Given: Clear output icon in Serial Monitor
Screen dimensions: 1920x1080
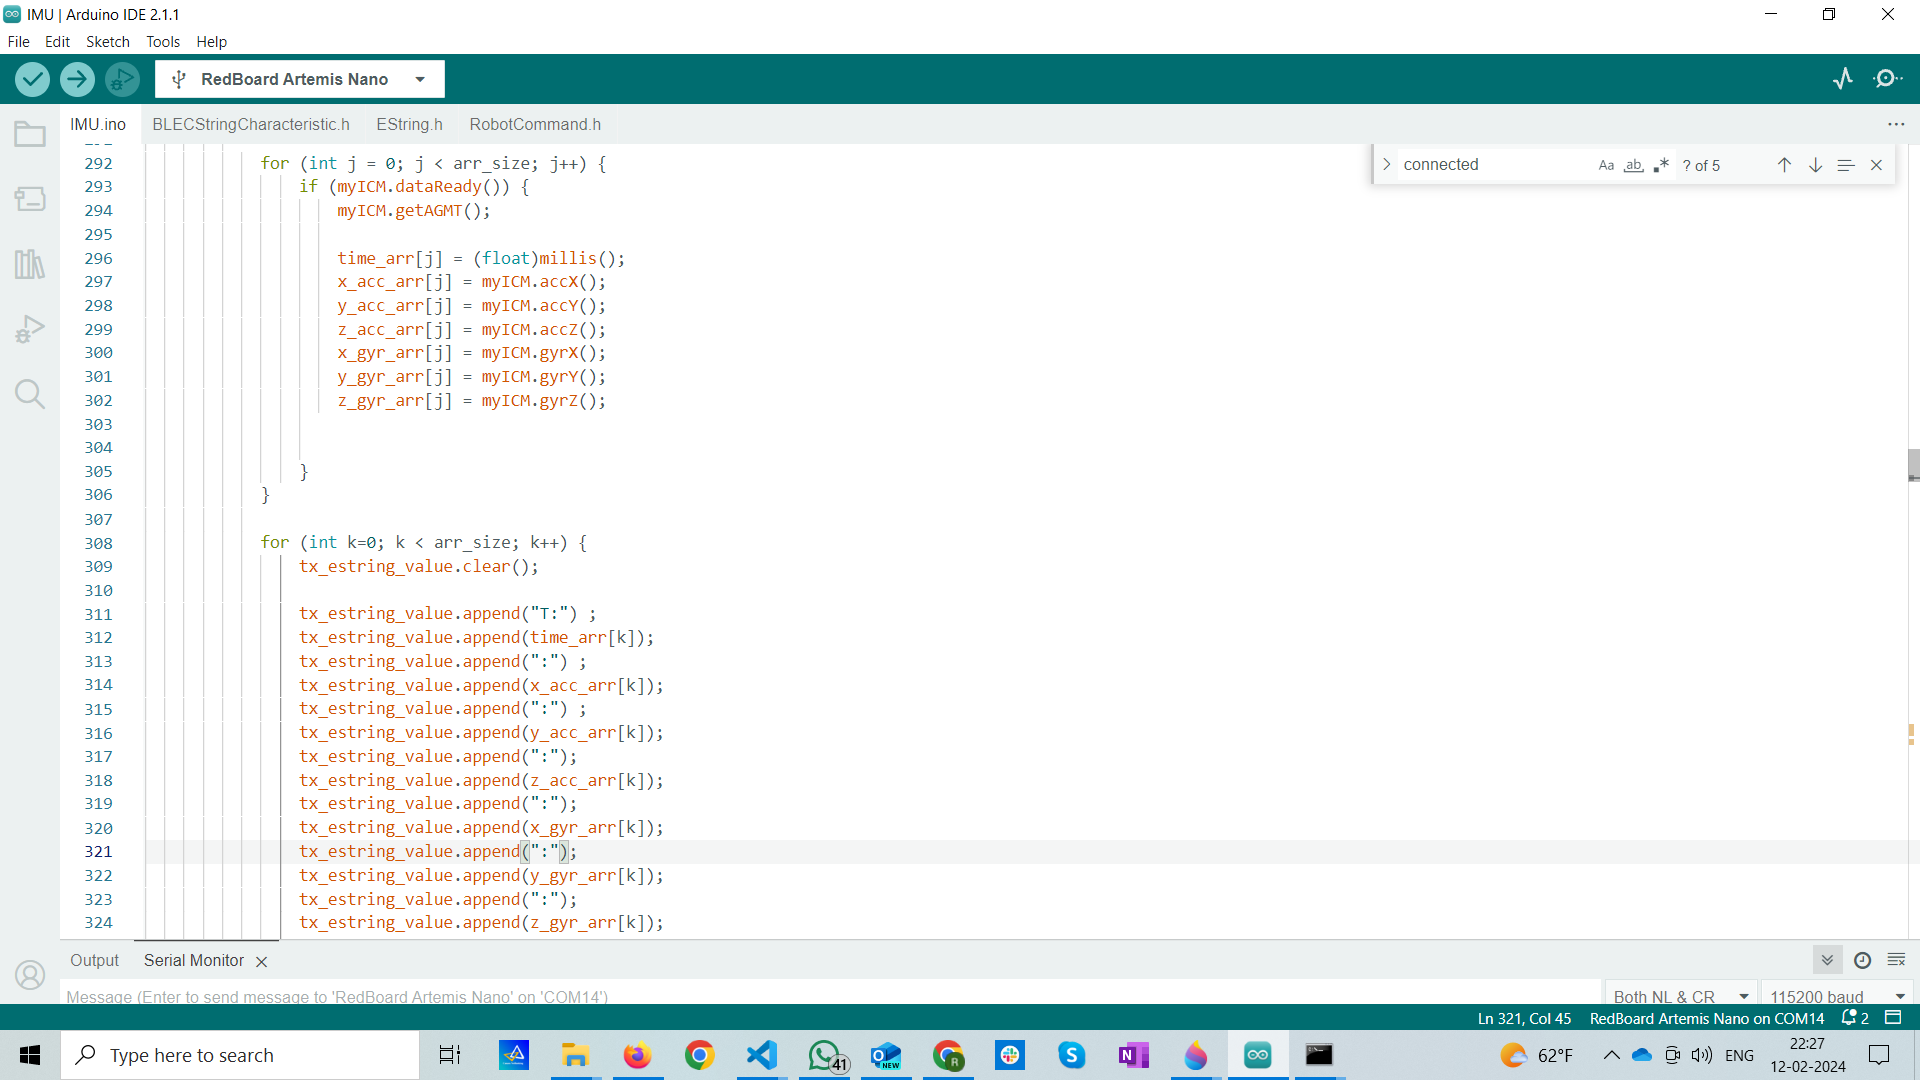Looking at the screenshot, I should [1896, 960].
